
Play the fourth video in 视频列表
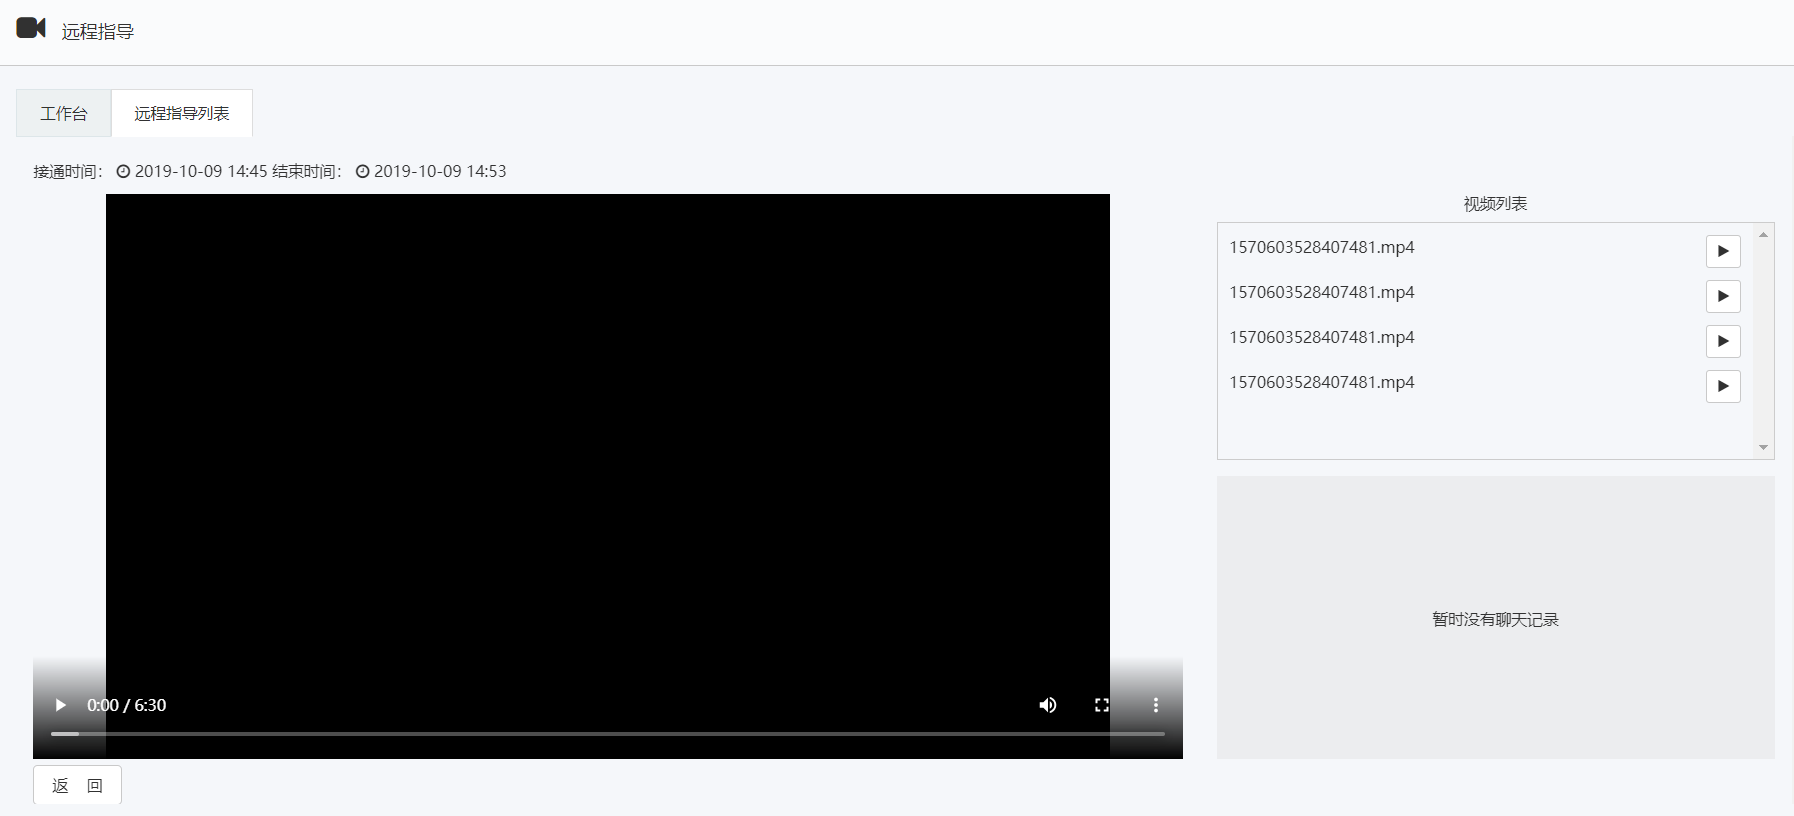[x=1722, y=386]
